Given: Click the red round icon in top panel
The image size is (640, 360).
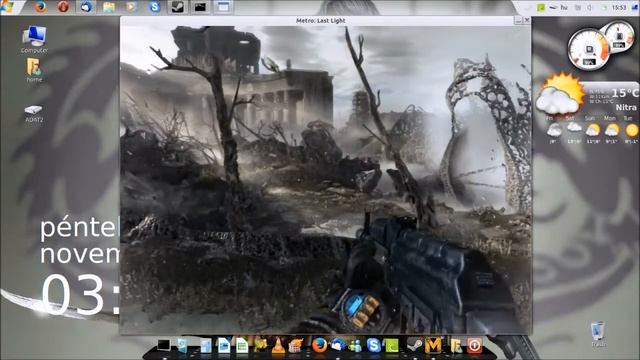Looking at the screenshot, I should pos(63,7).
